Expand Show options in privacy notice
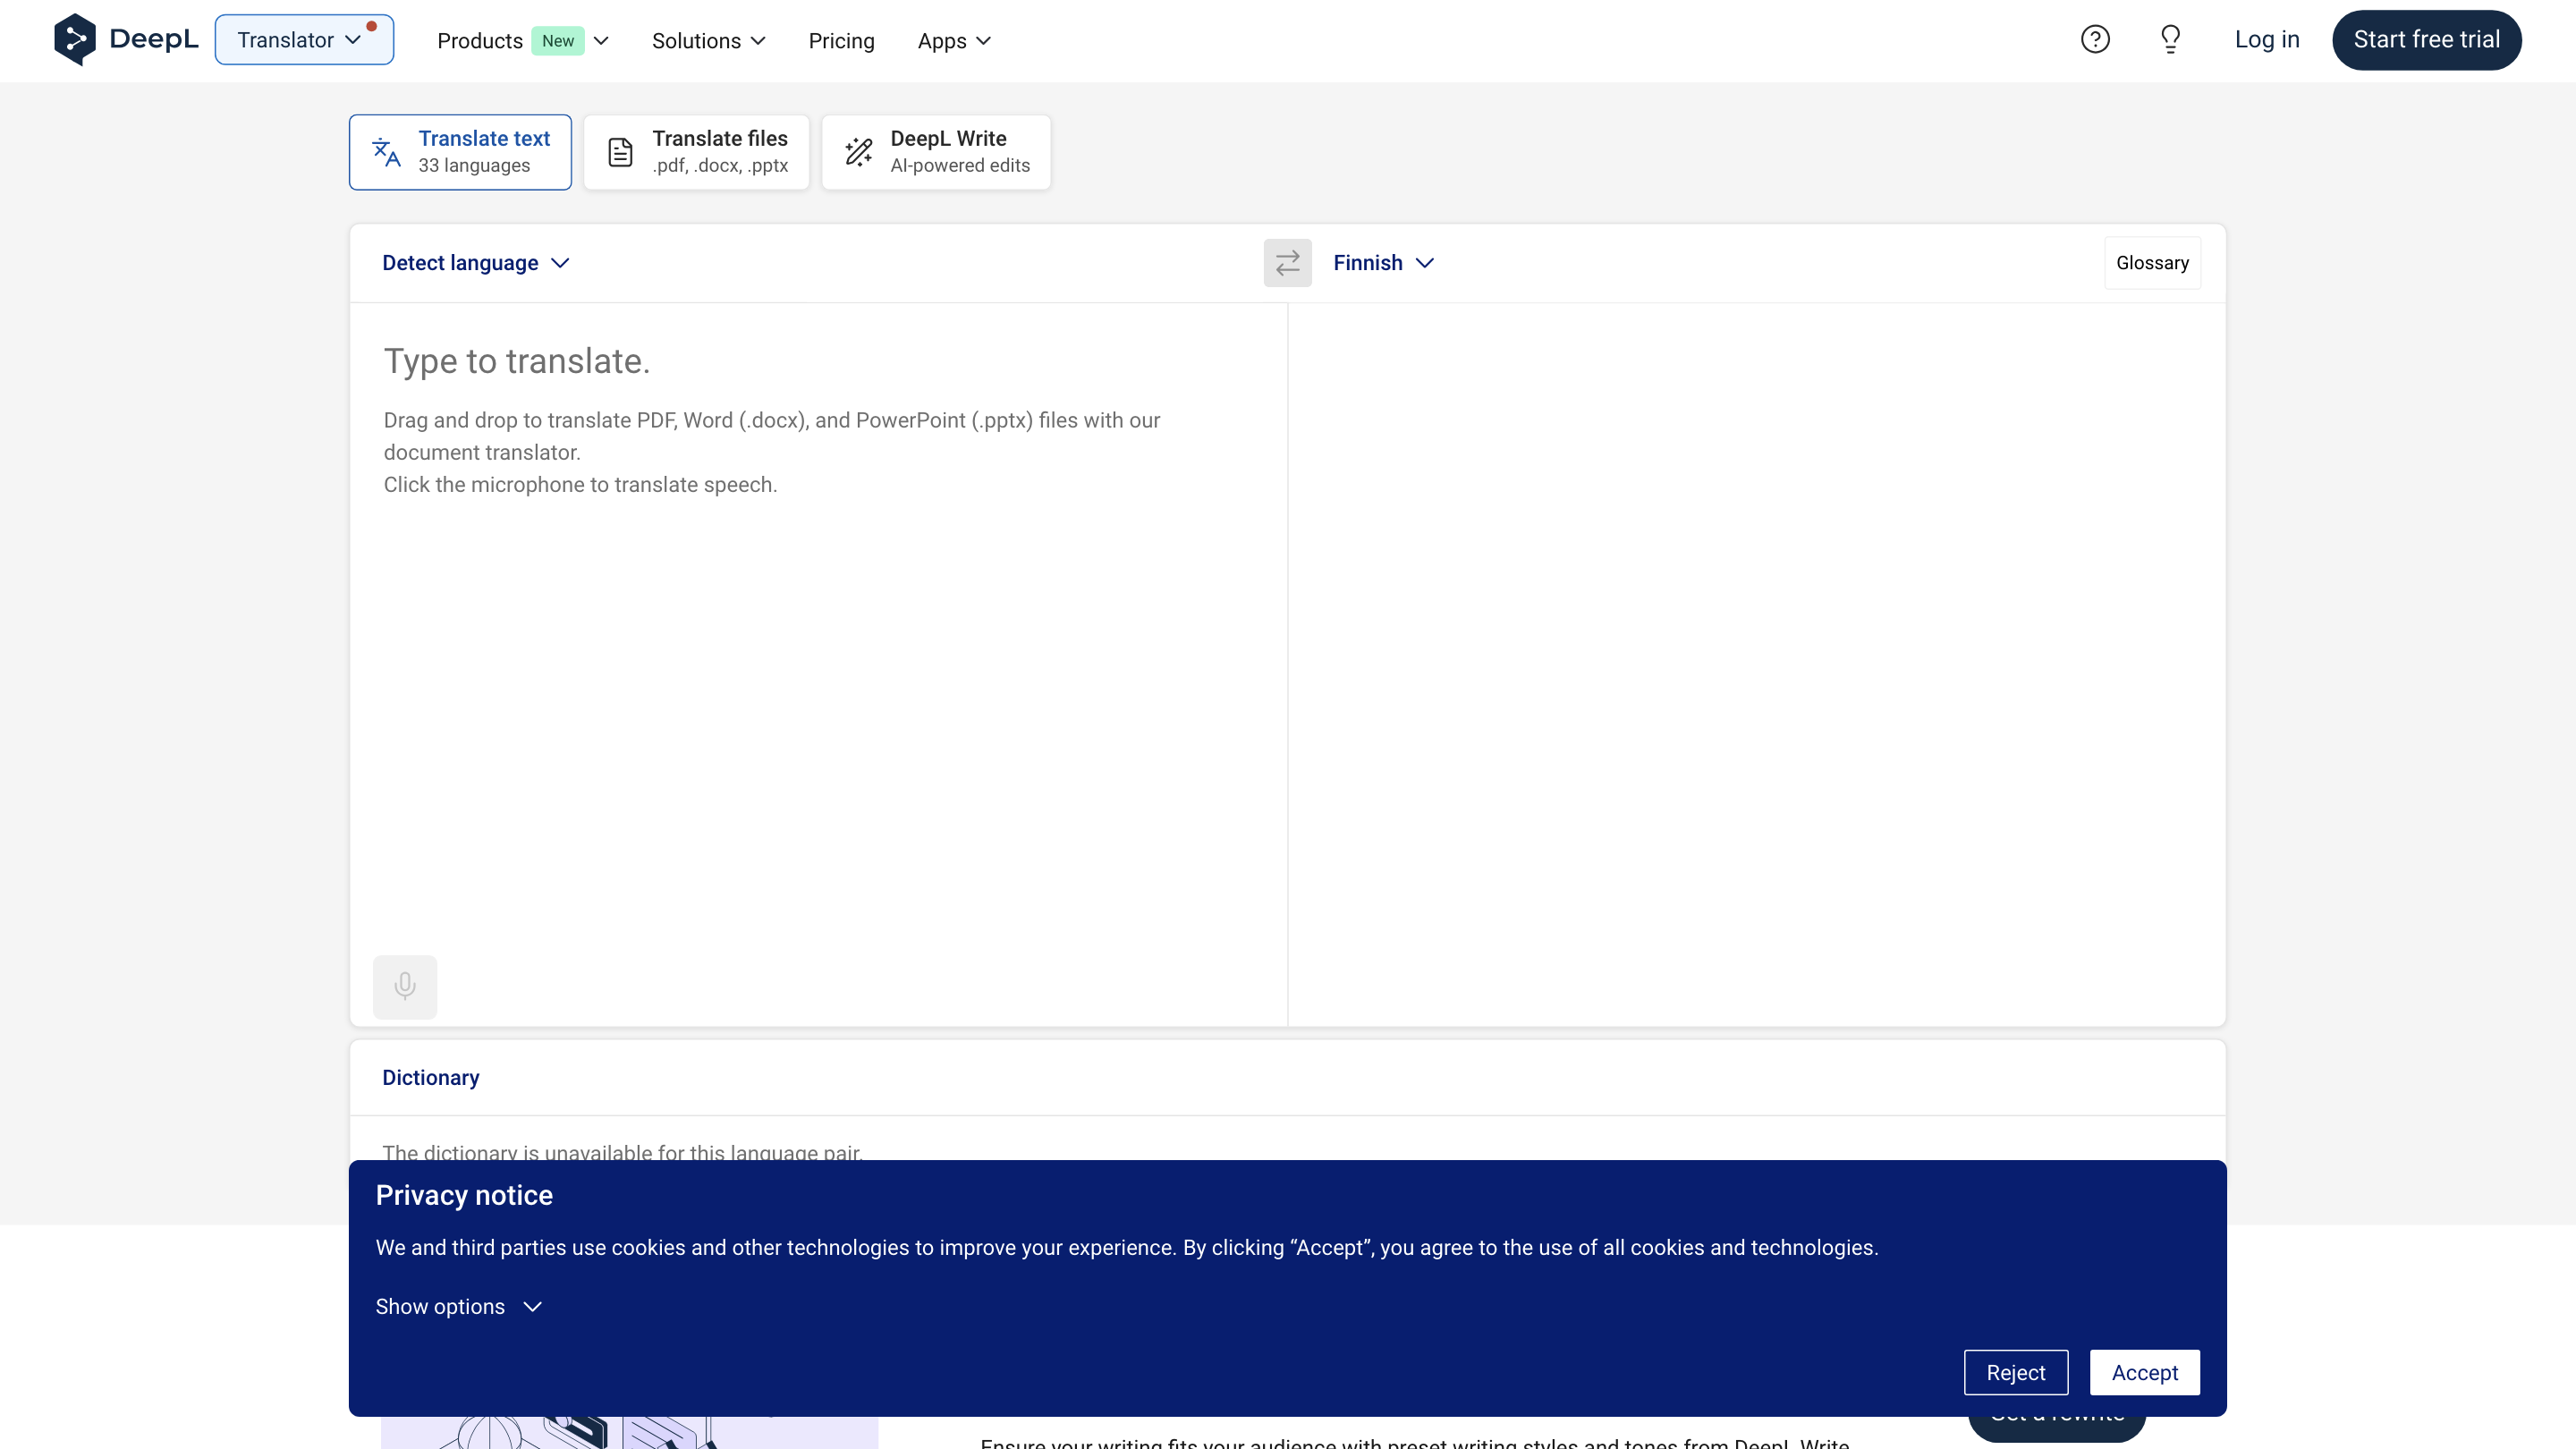The width and height of the screenshot is (2576, 1449). point(458,1306)
